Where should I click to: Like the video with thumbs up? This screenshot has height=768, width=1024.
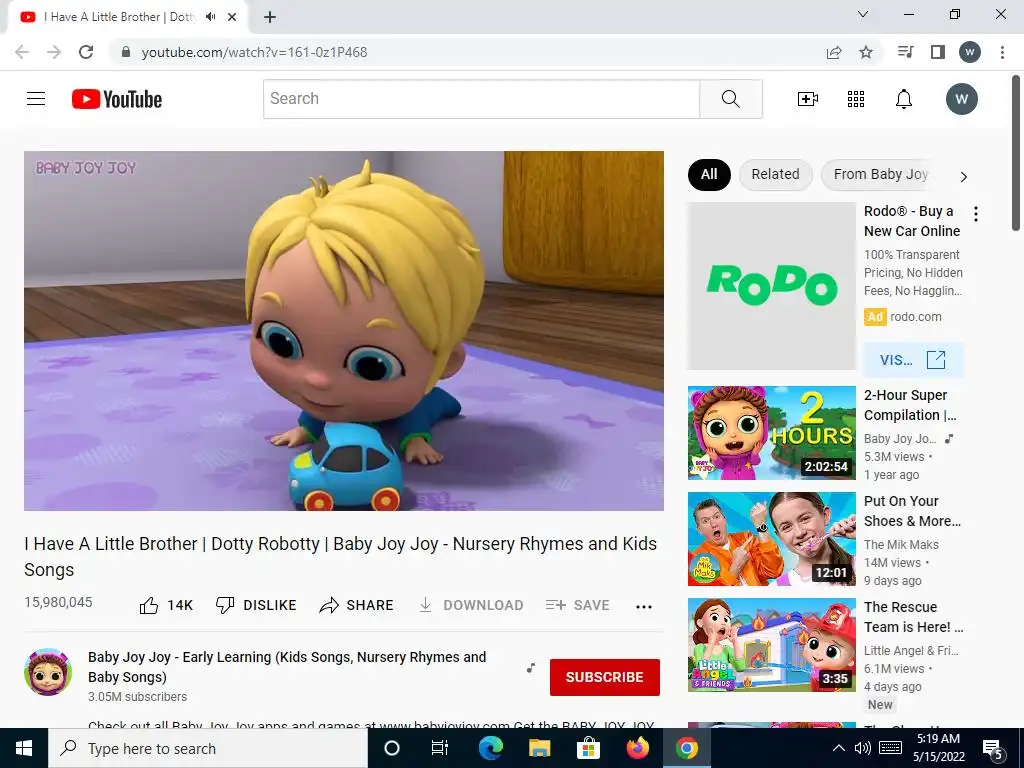pyautogui.click(x=166, y=605)
